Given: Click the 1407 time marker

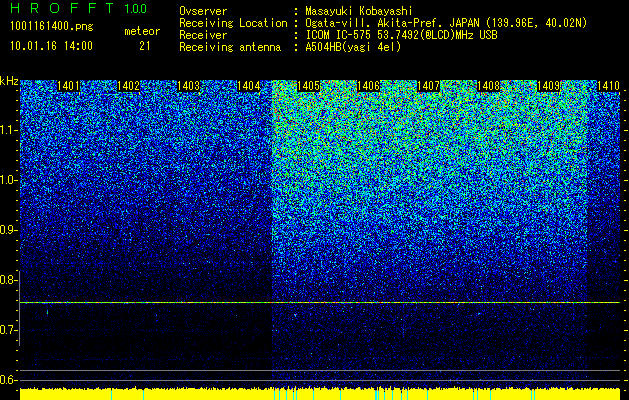Looking at the screenshot, I should [x=428, y=86].
